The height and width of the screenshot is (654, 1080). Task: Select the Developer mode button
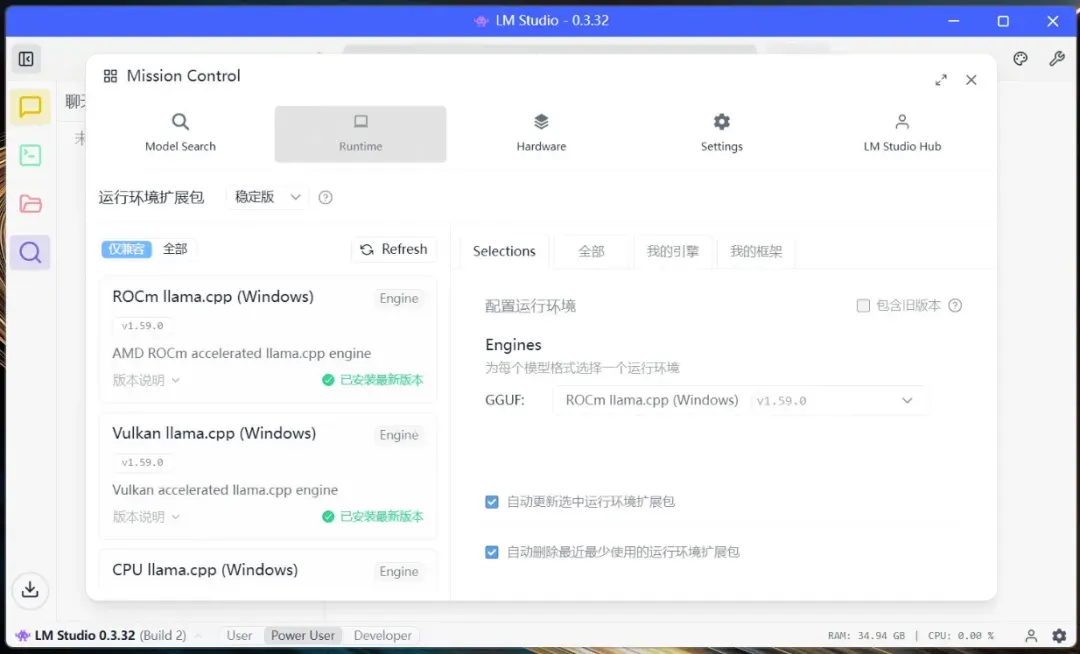pos(382,635)
